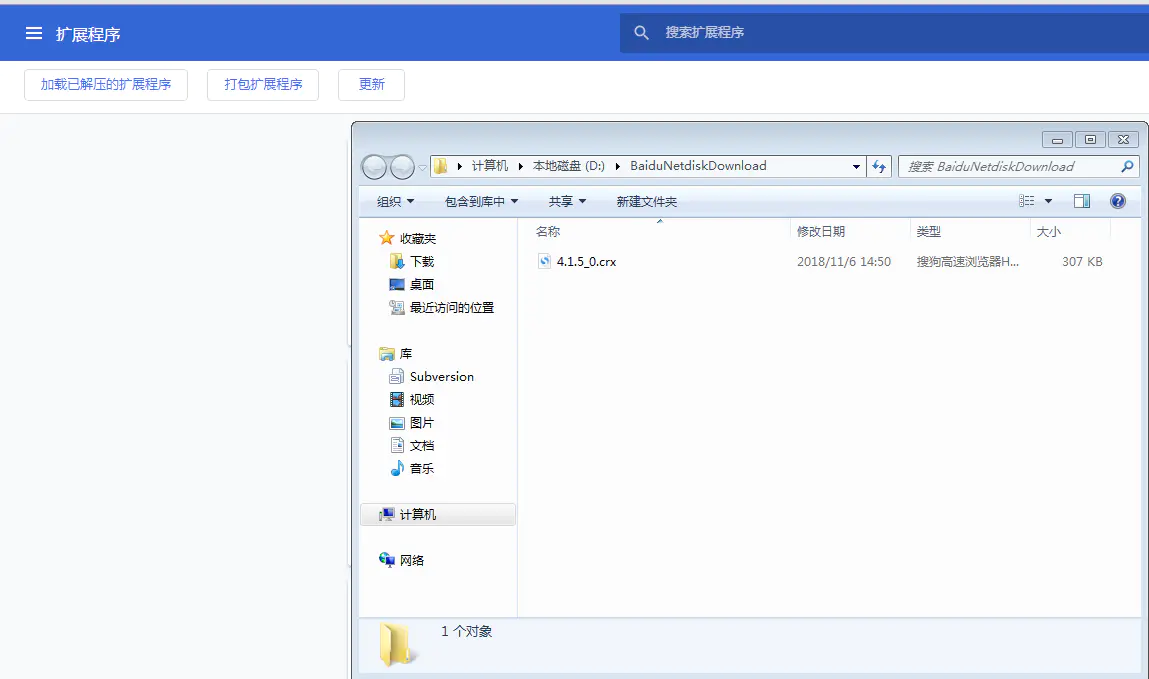Click the size 307 KB
The image size is (1149, 679).
tap(1082, 261)
